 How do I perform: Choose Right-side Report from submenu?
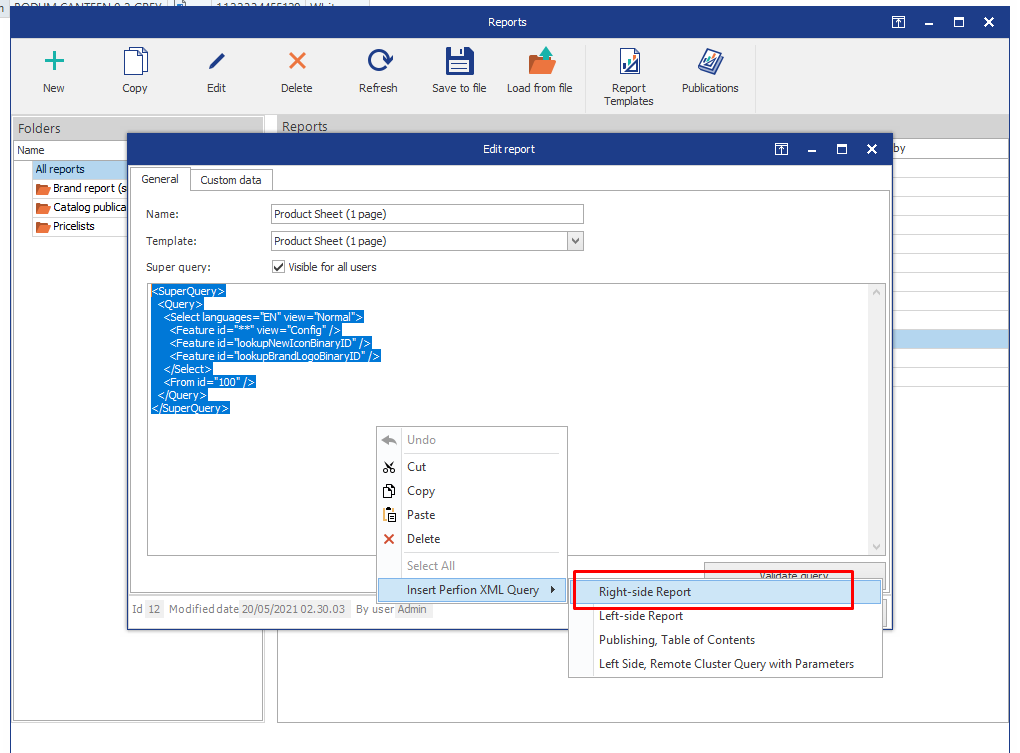pyautogui.click(x=725, y=592)
